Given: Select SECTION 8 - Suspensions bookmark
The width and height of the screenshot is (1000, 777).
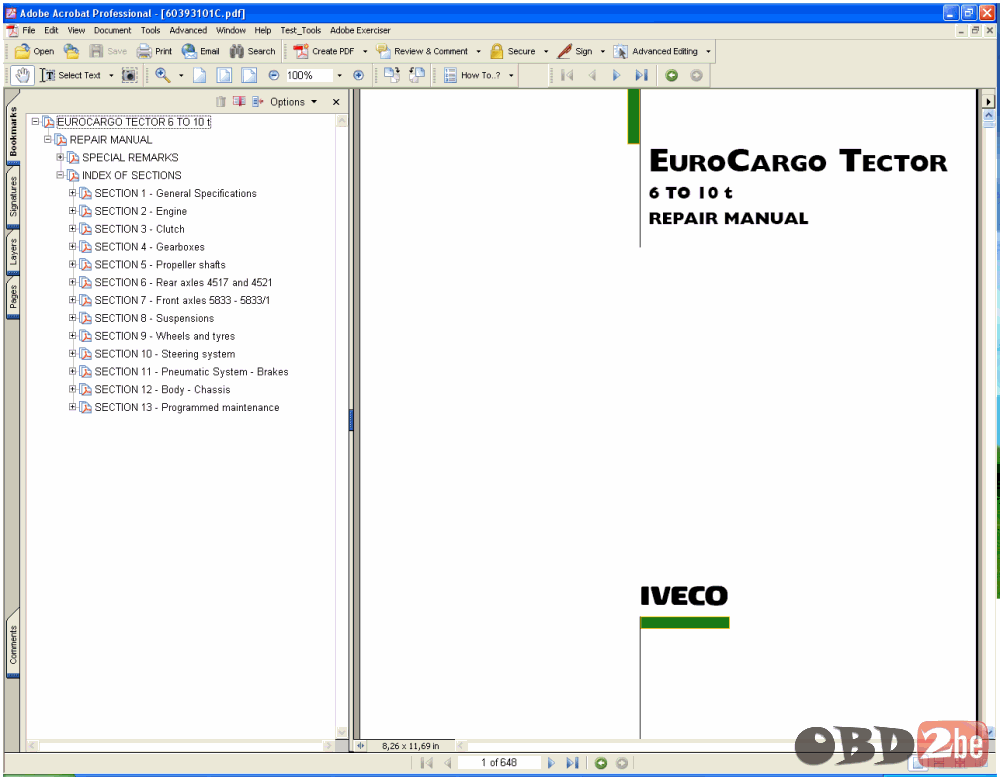Looking at the screenshot, I should 154,318.
